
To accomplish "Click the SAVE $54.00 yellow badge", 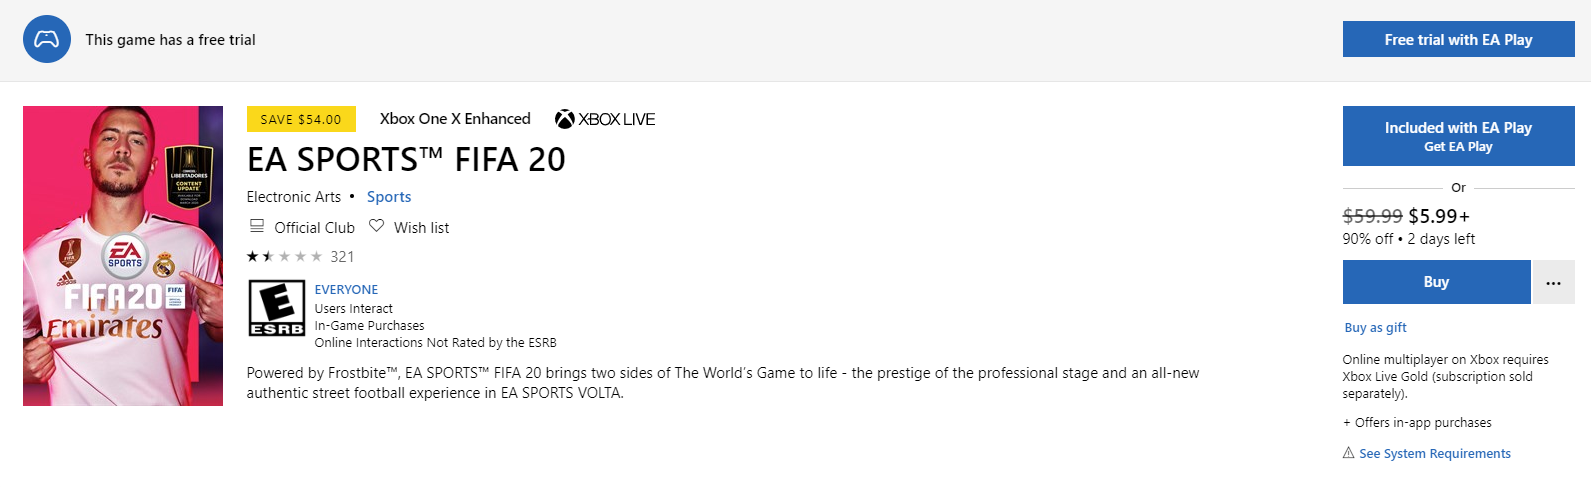I will point(300,119).
